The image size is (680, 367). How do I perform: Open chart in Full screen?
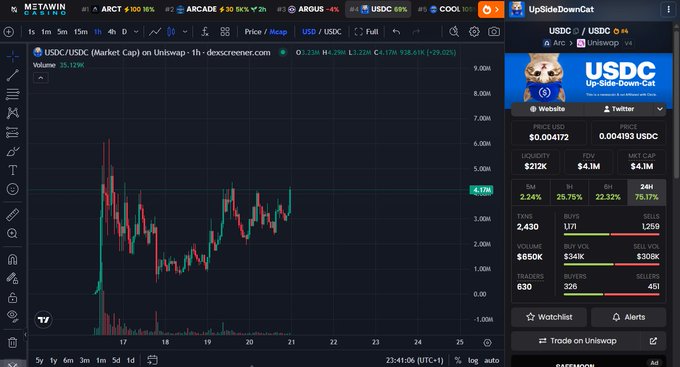pos(366,32)
